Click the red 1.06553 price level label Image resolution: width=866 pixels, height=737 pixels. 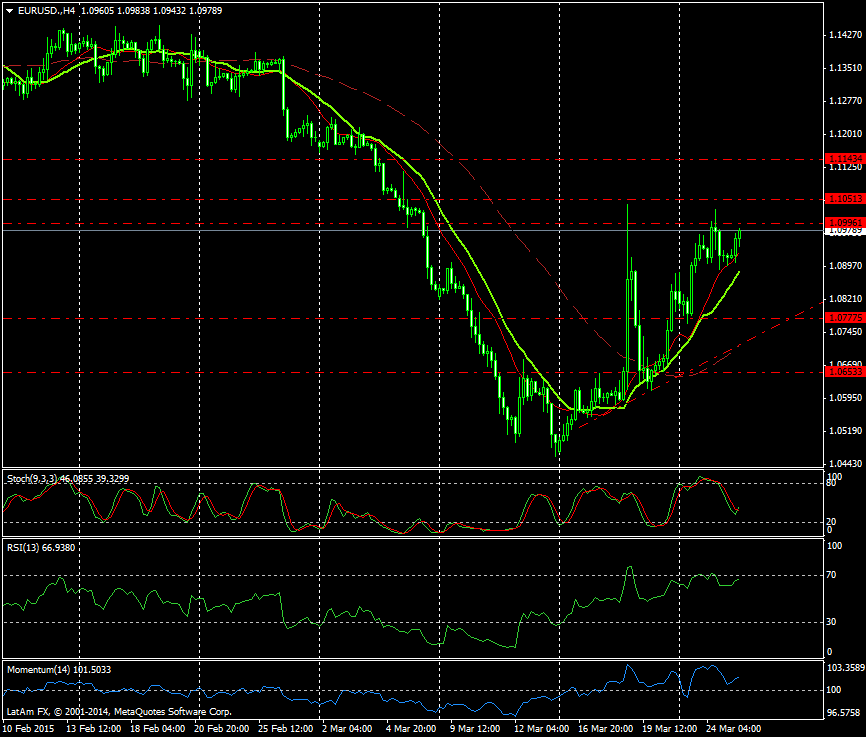(x=845, y=372)
